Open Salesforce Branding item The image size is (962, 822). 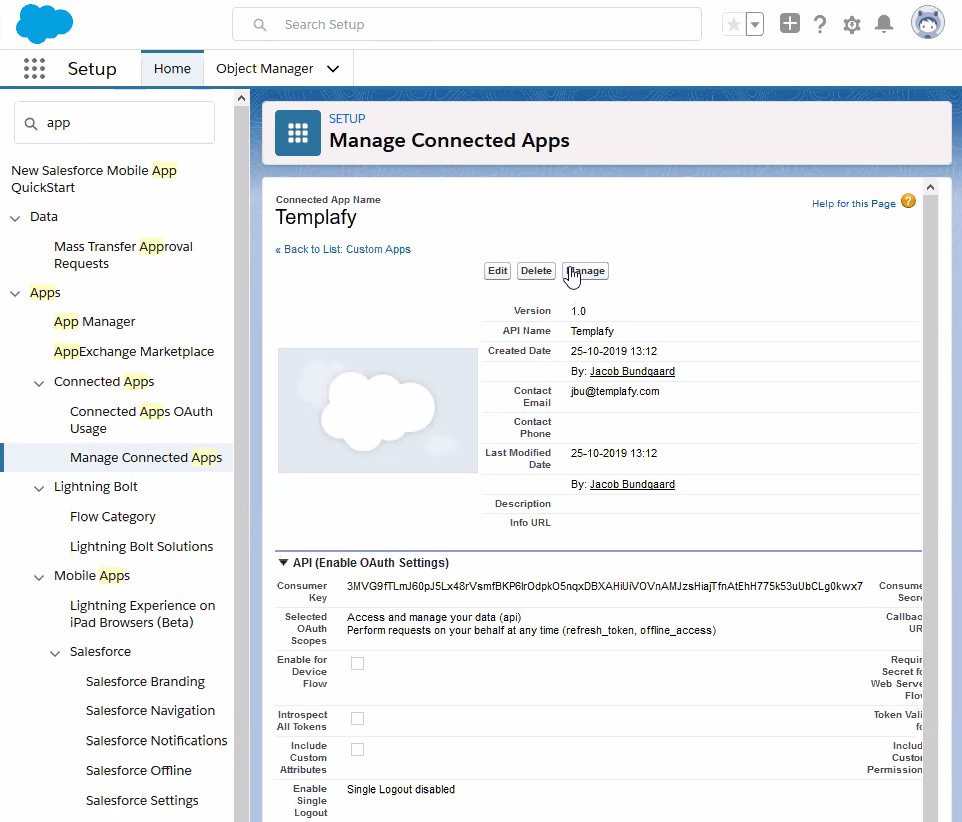(x=145, y=681)
